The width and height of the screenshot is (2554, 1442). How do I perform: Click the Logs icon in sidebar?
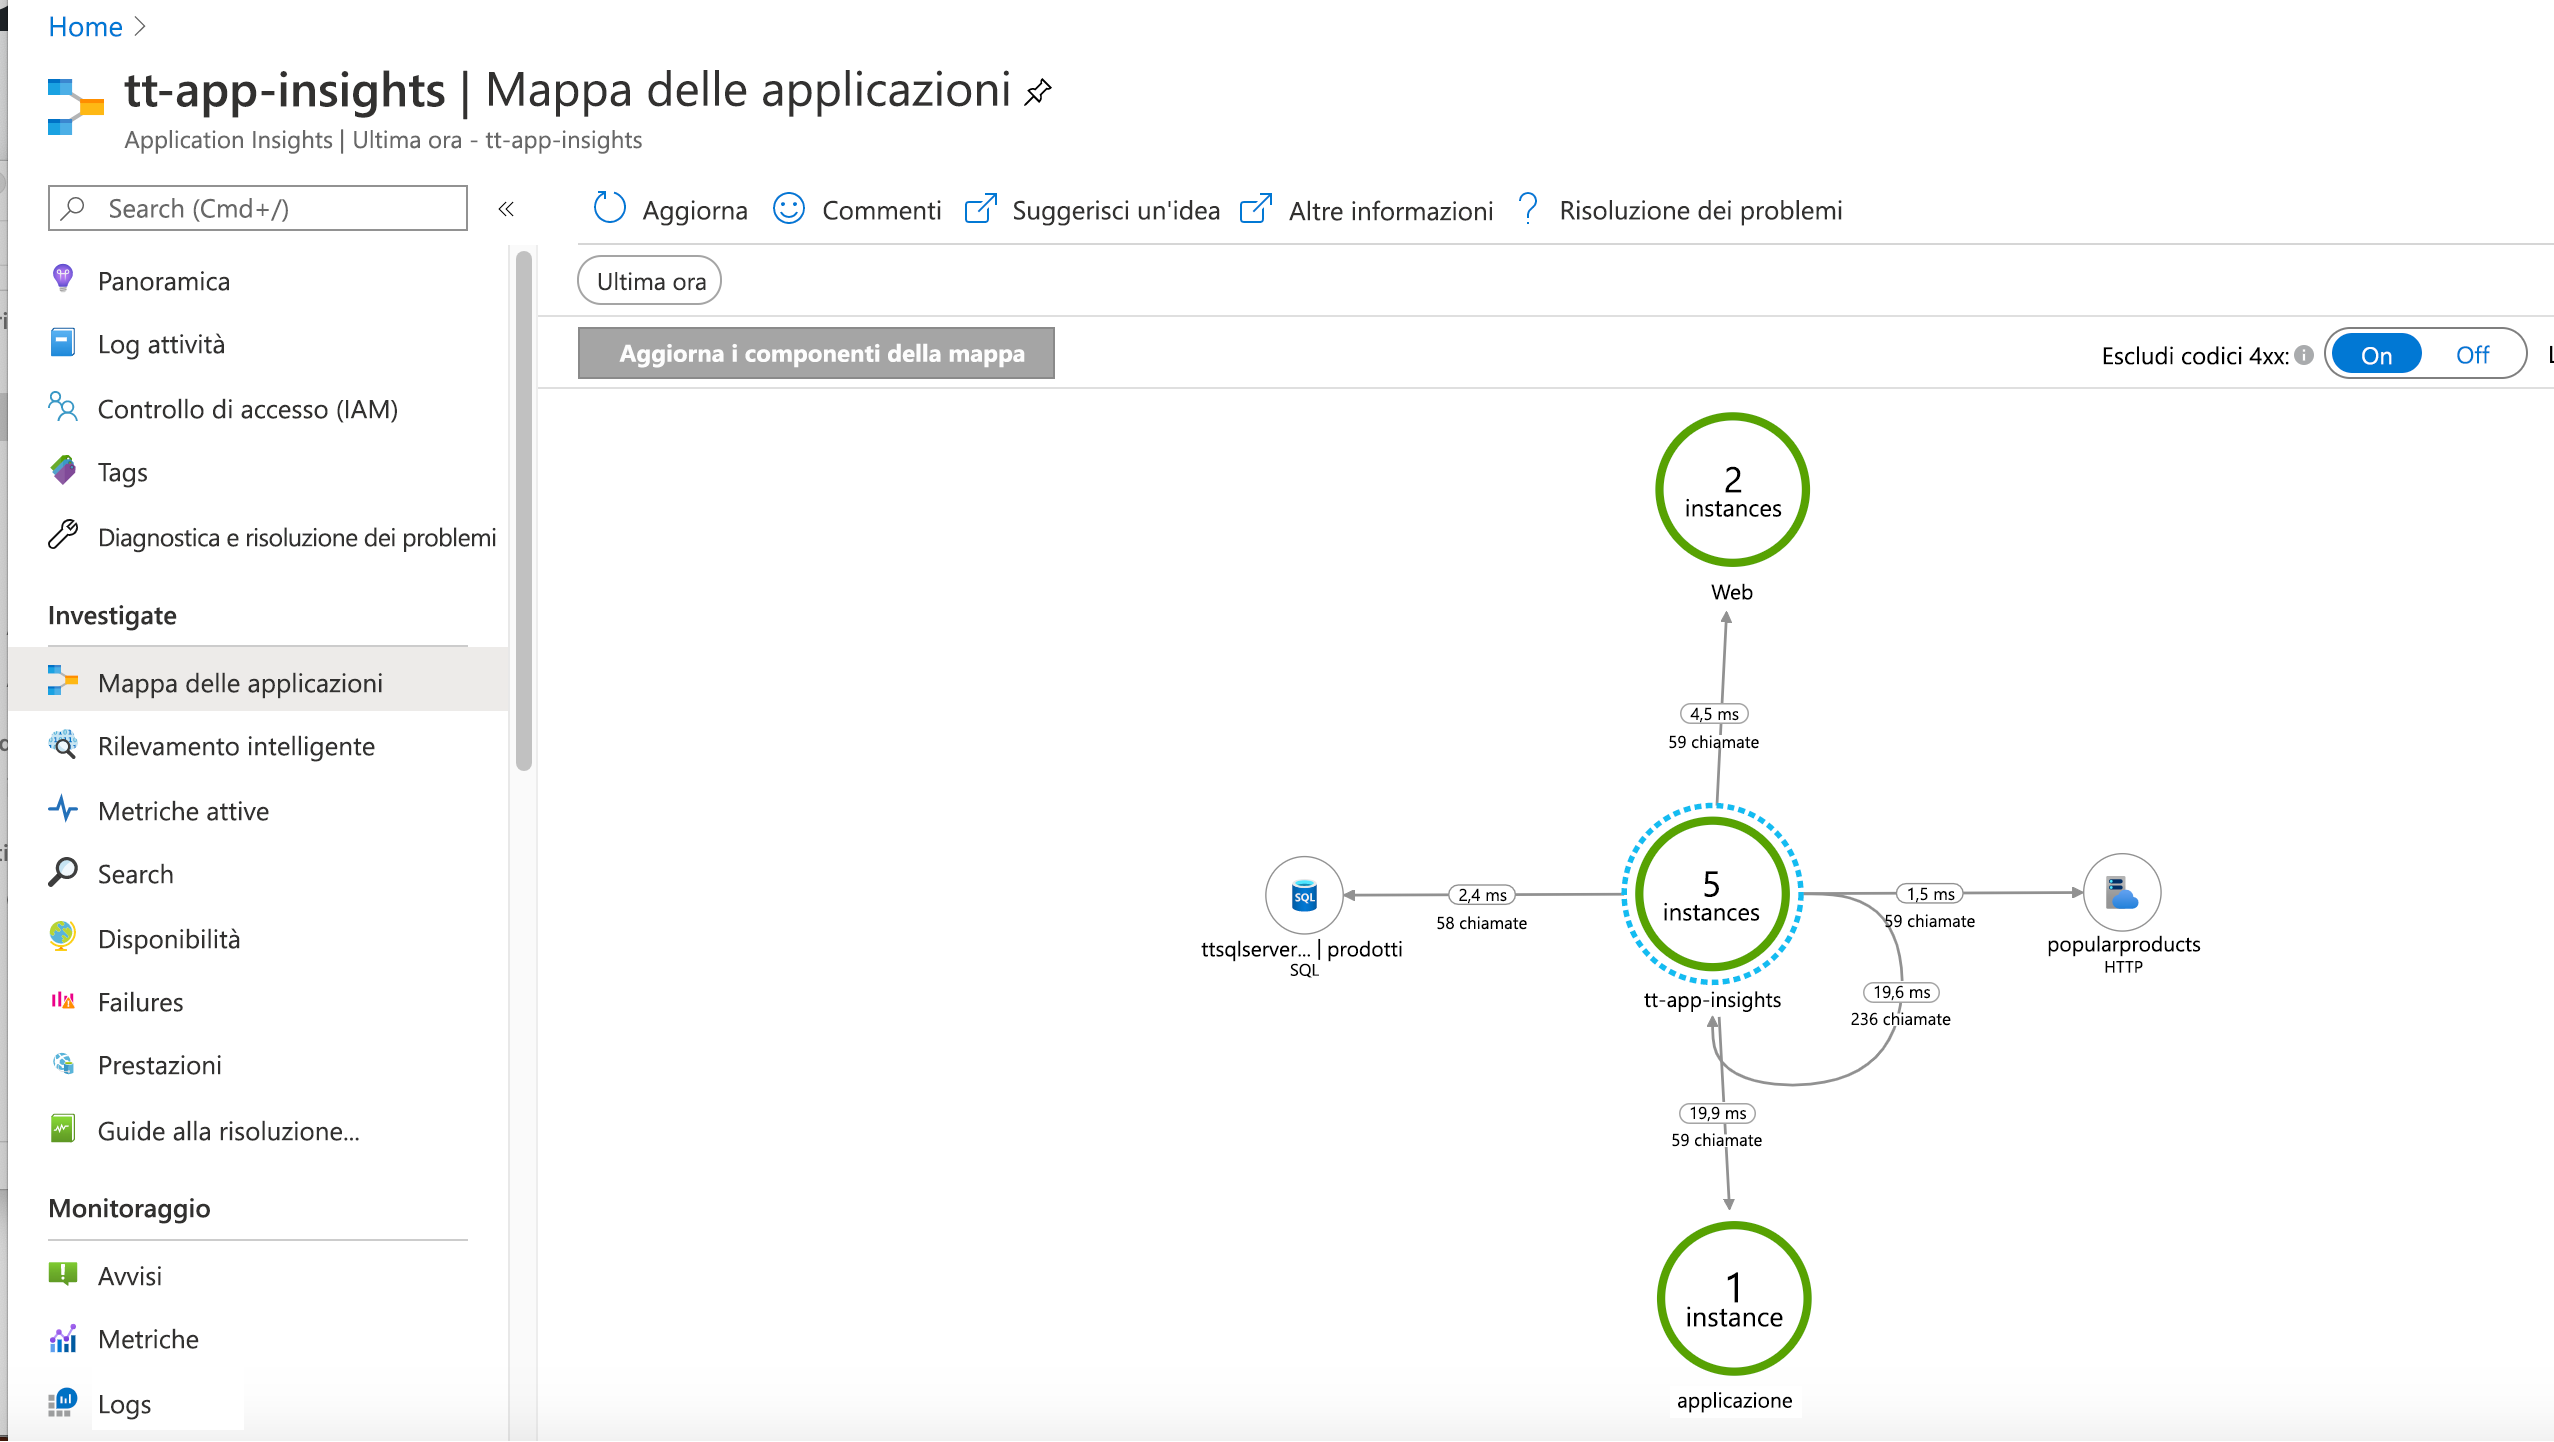(x=62, y=1402)
